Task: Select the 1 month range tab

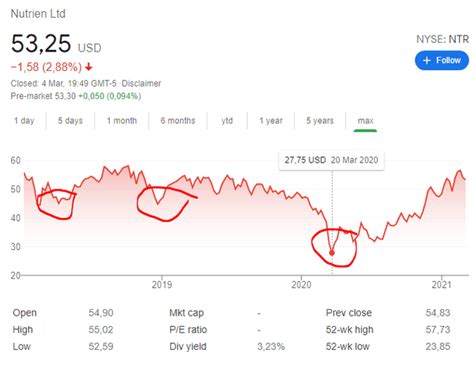Action: [122, 121]
